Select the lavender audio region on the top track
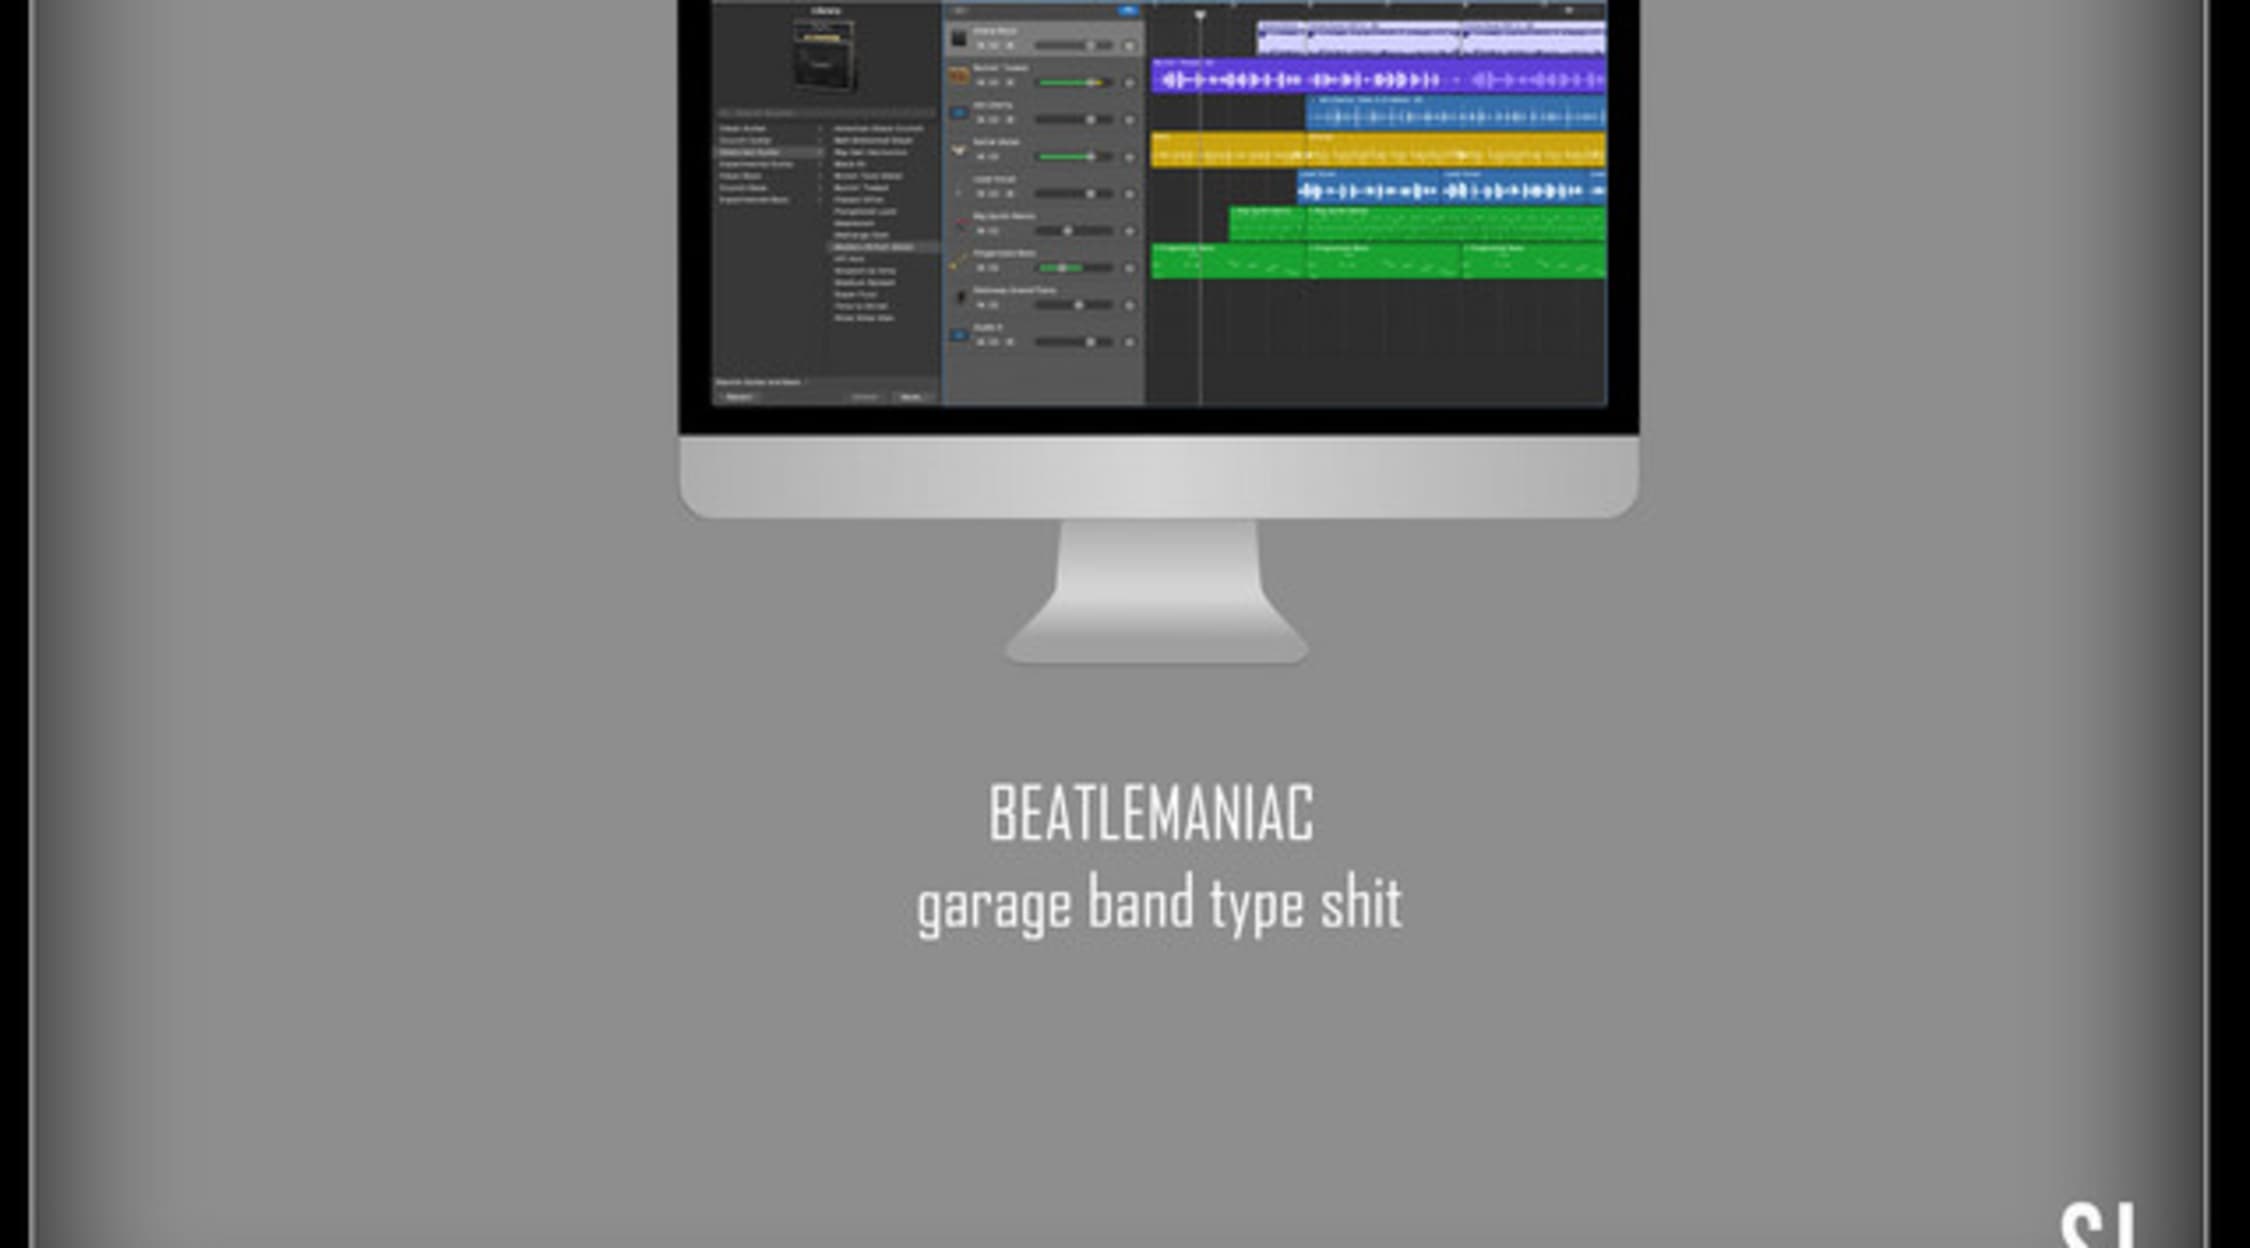Image resolution: width=2250 pixels, height=1248 pixels. click(1431, 38)
